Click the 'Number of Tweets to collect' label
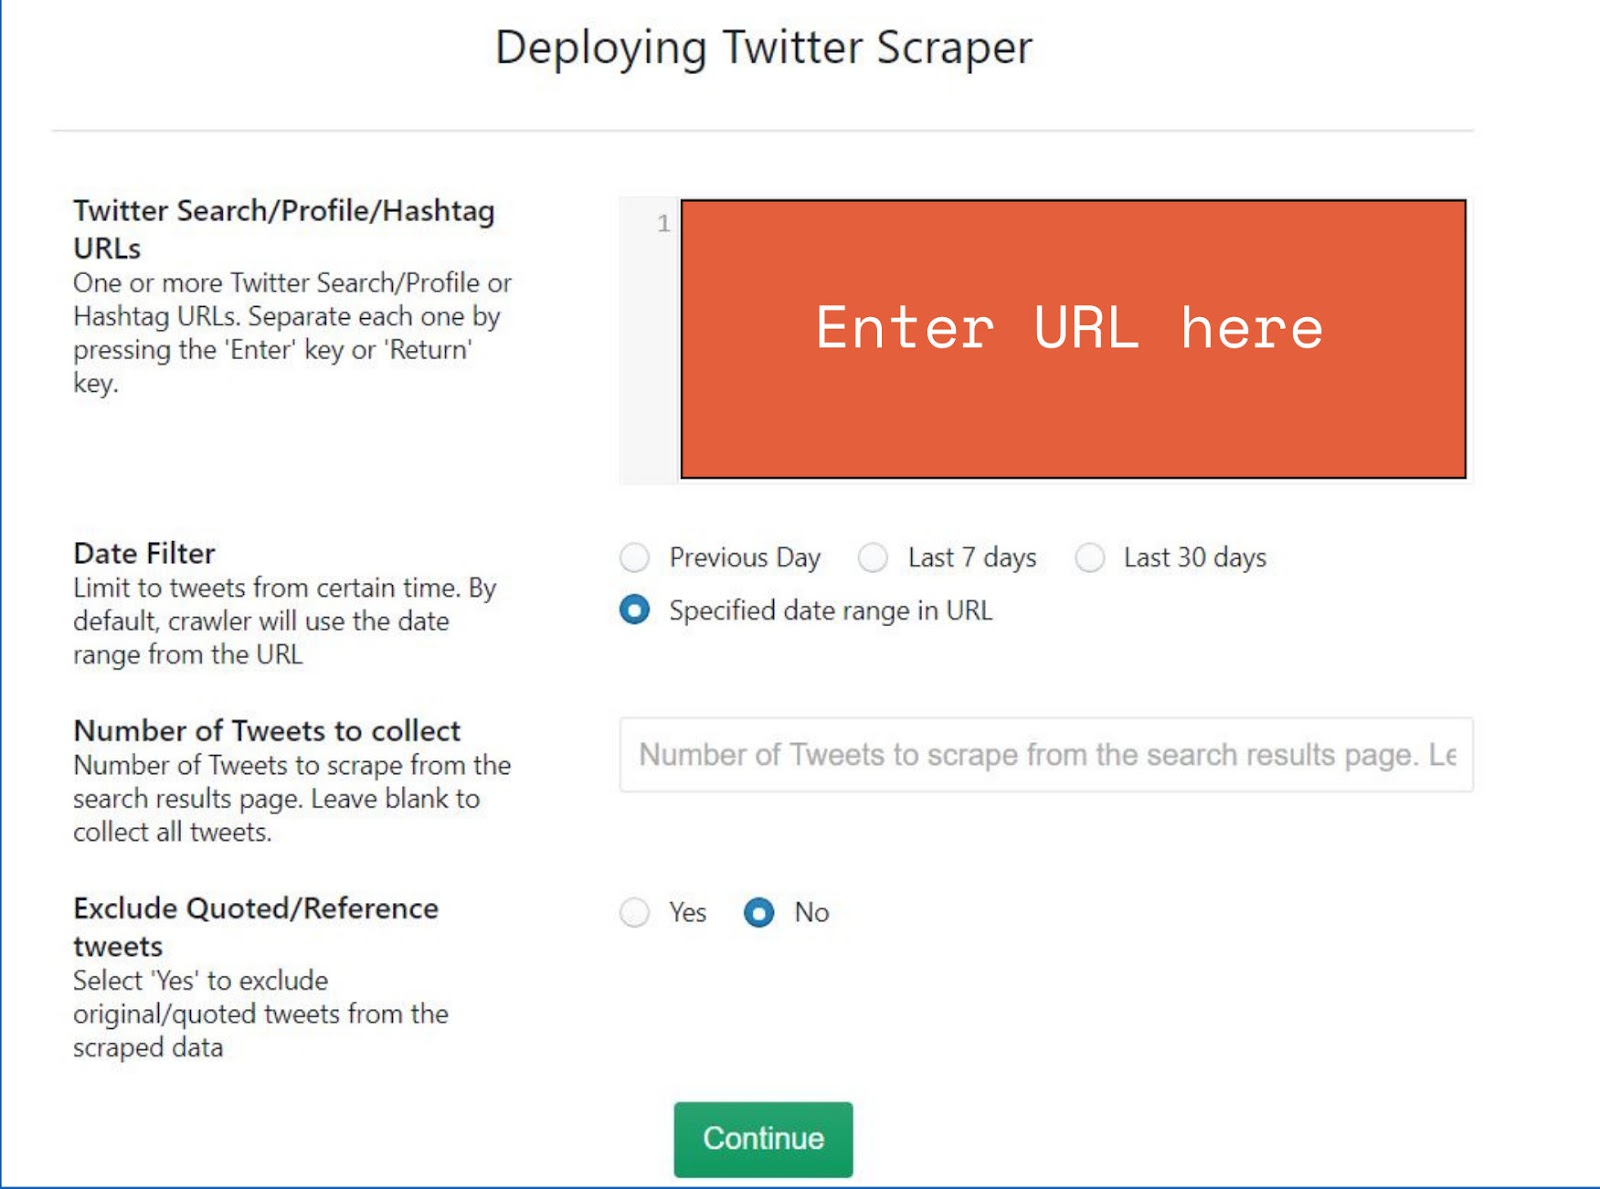This screenshot has width=1600, height=1189. 267,731
